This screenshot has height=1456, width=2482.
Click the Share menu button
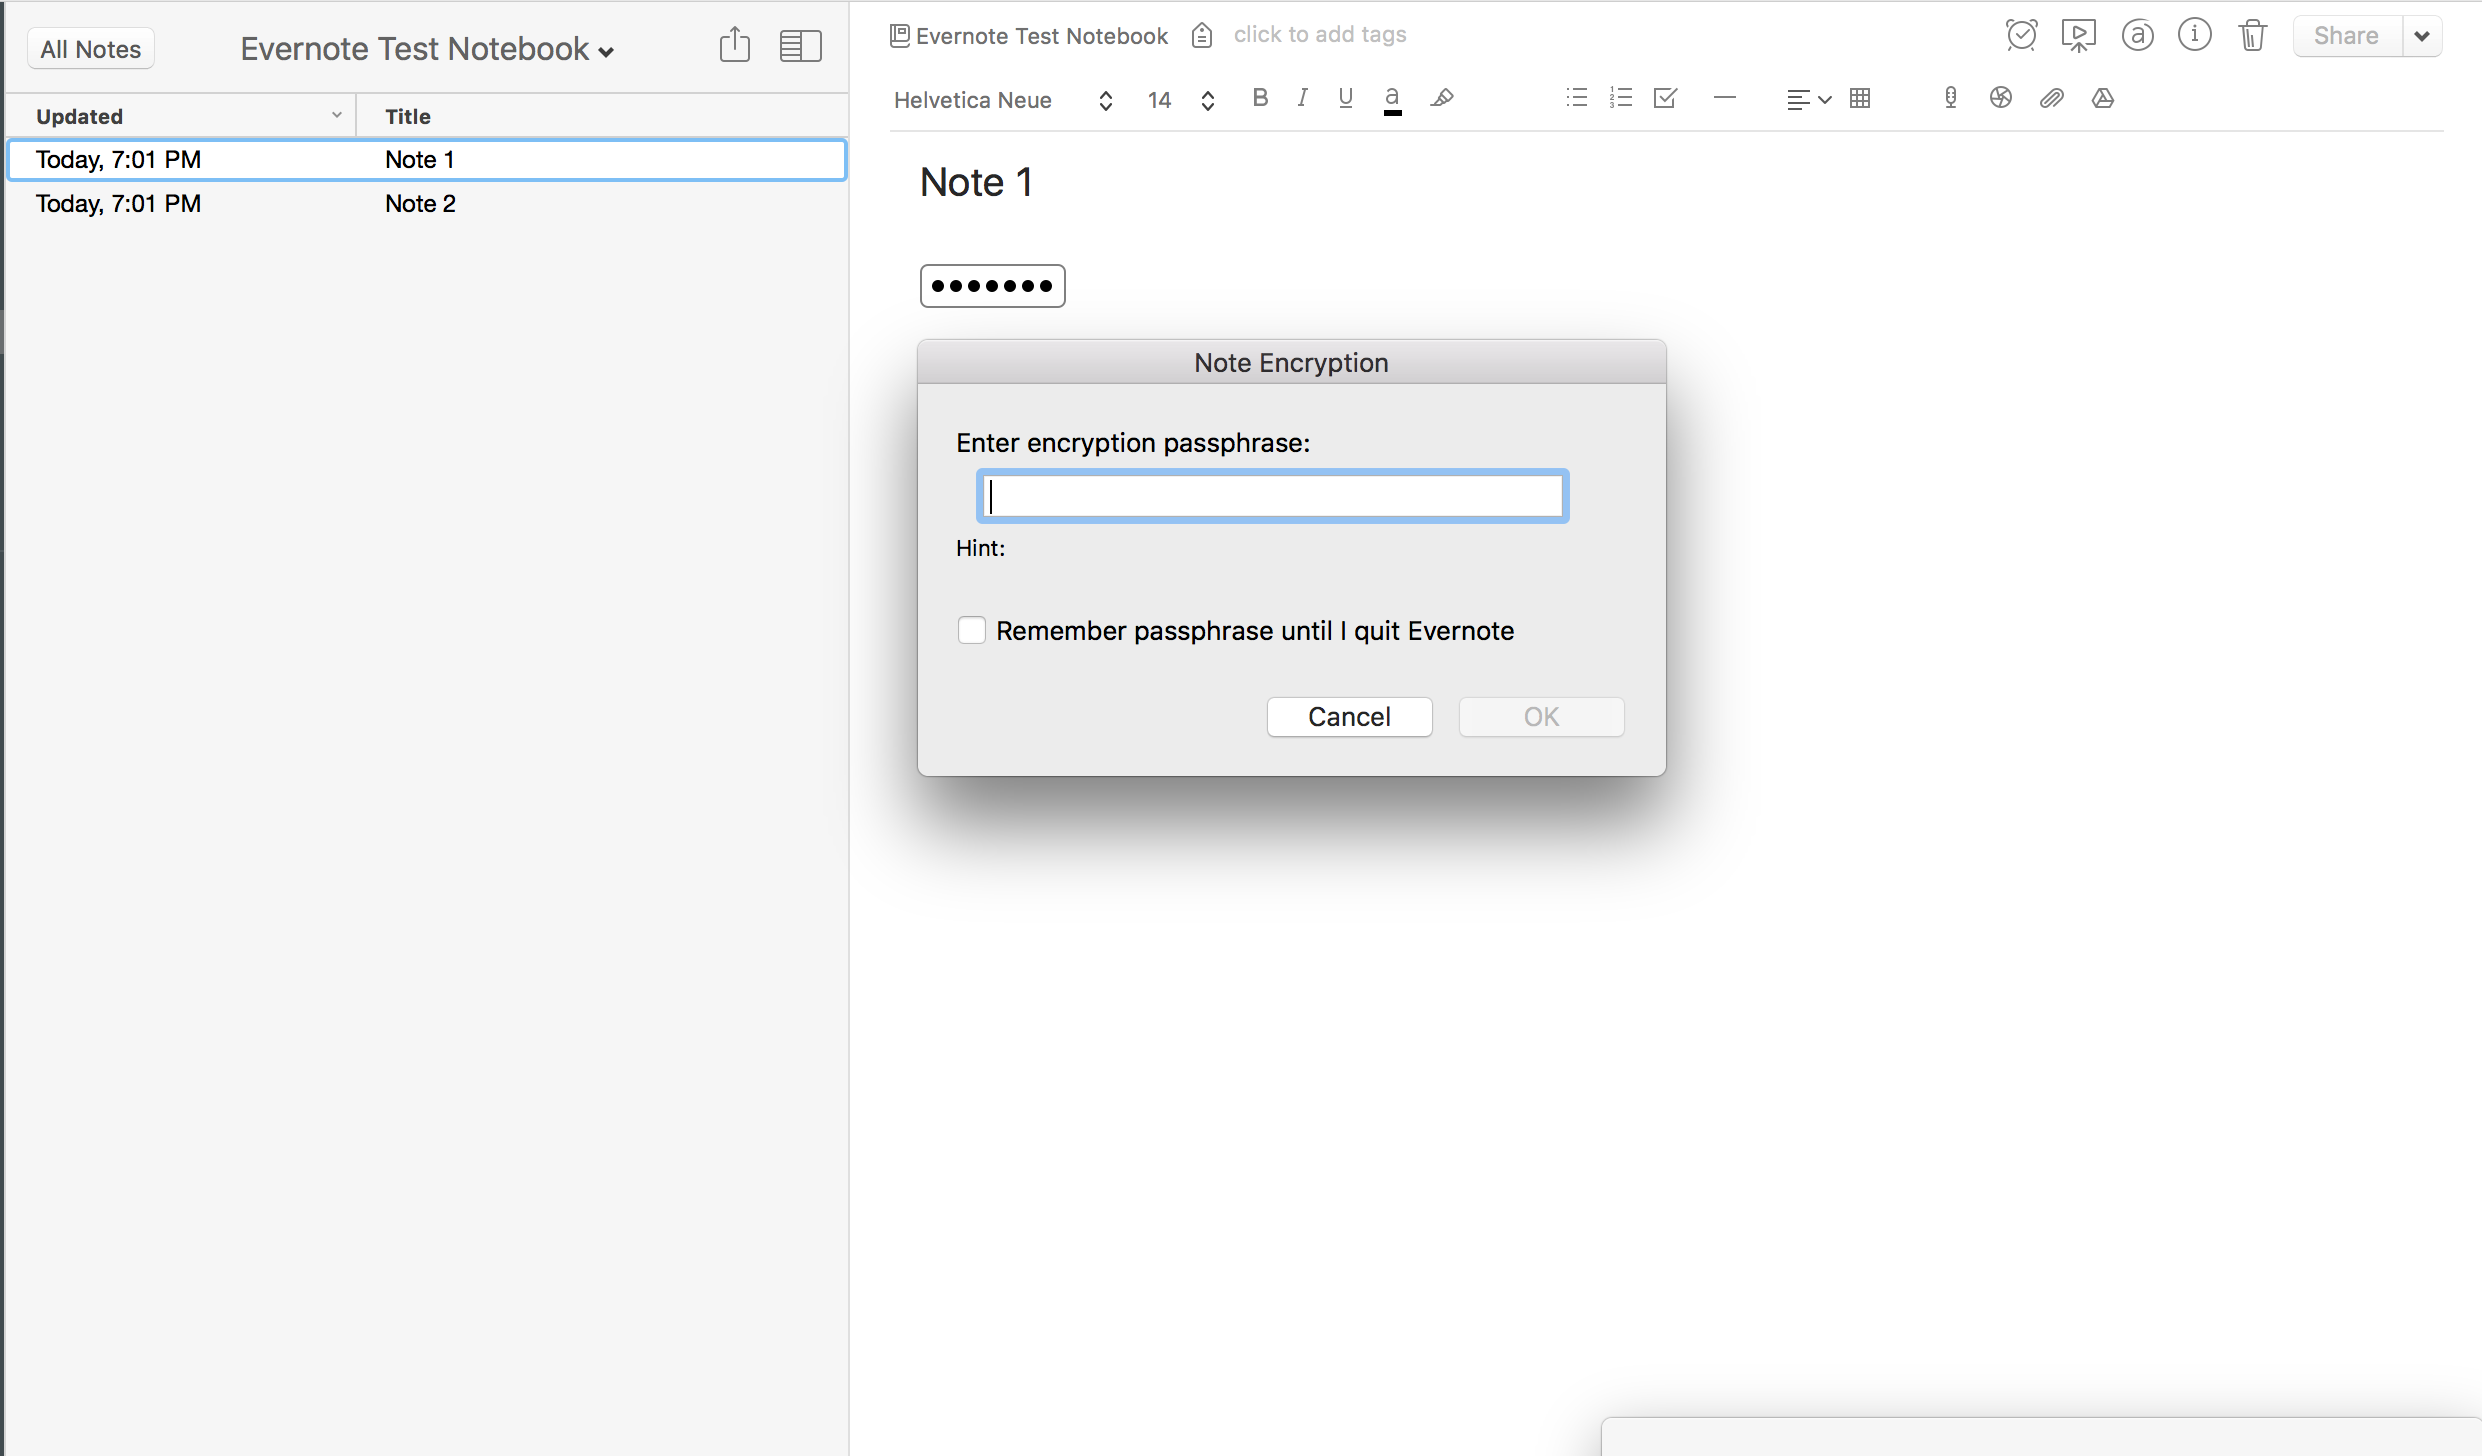2423,35
